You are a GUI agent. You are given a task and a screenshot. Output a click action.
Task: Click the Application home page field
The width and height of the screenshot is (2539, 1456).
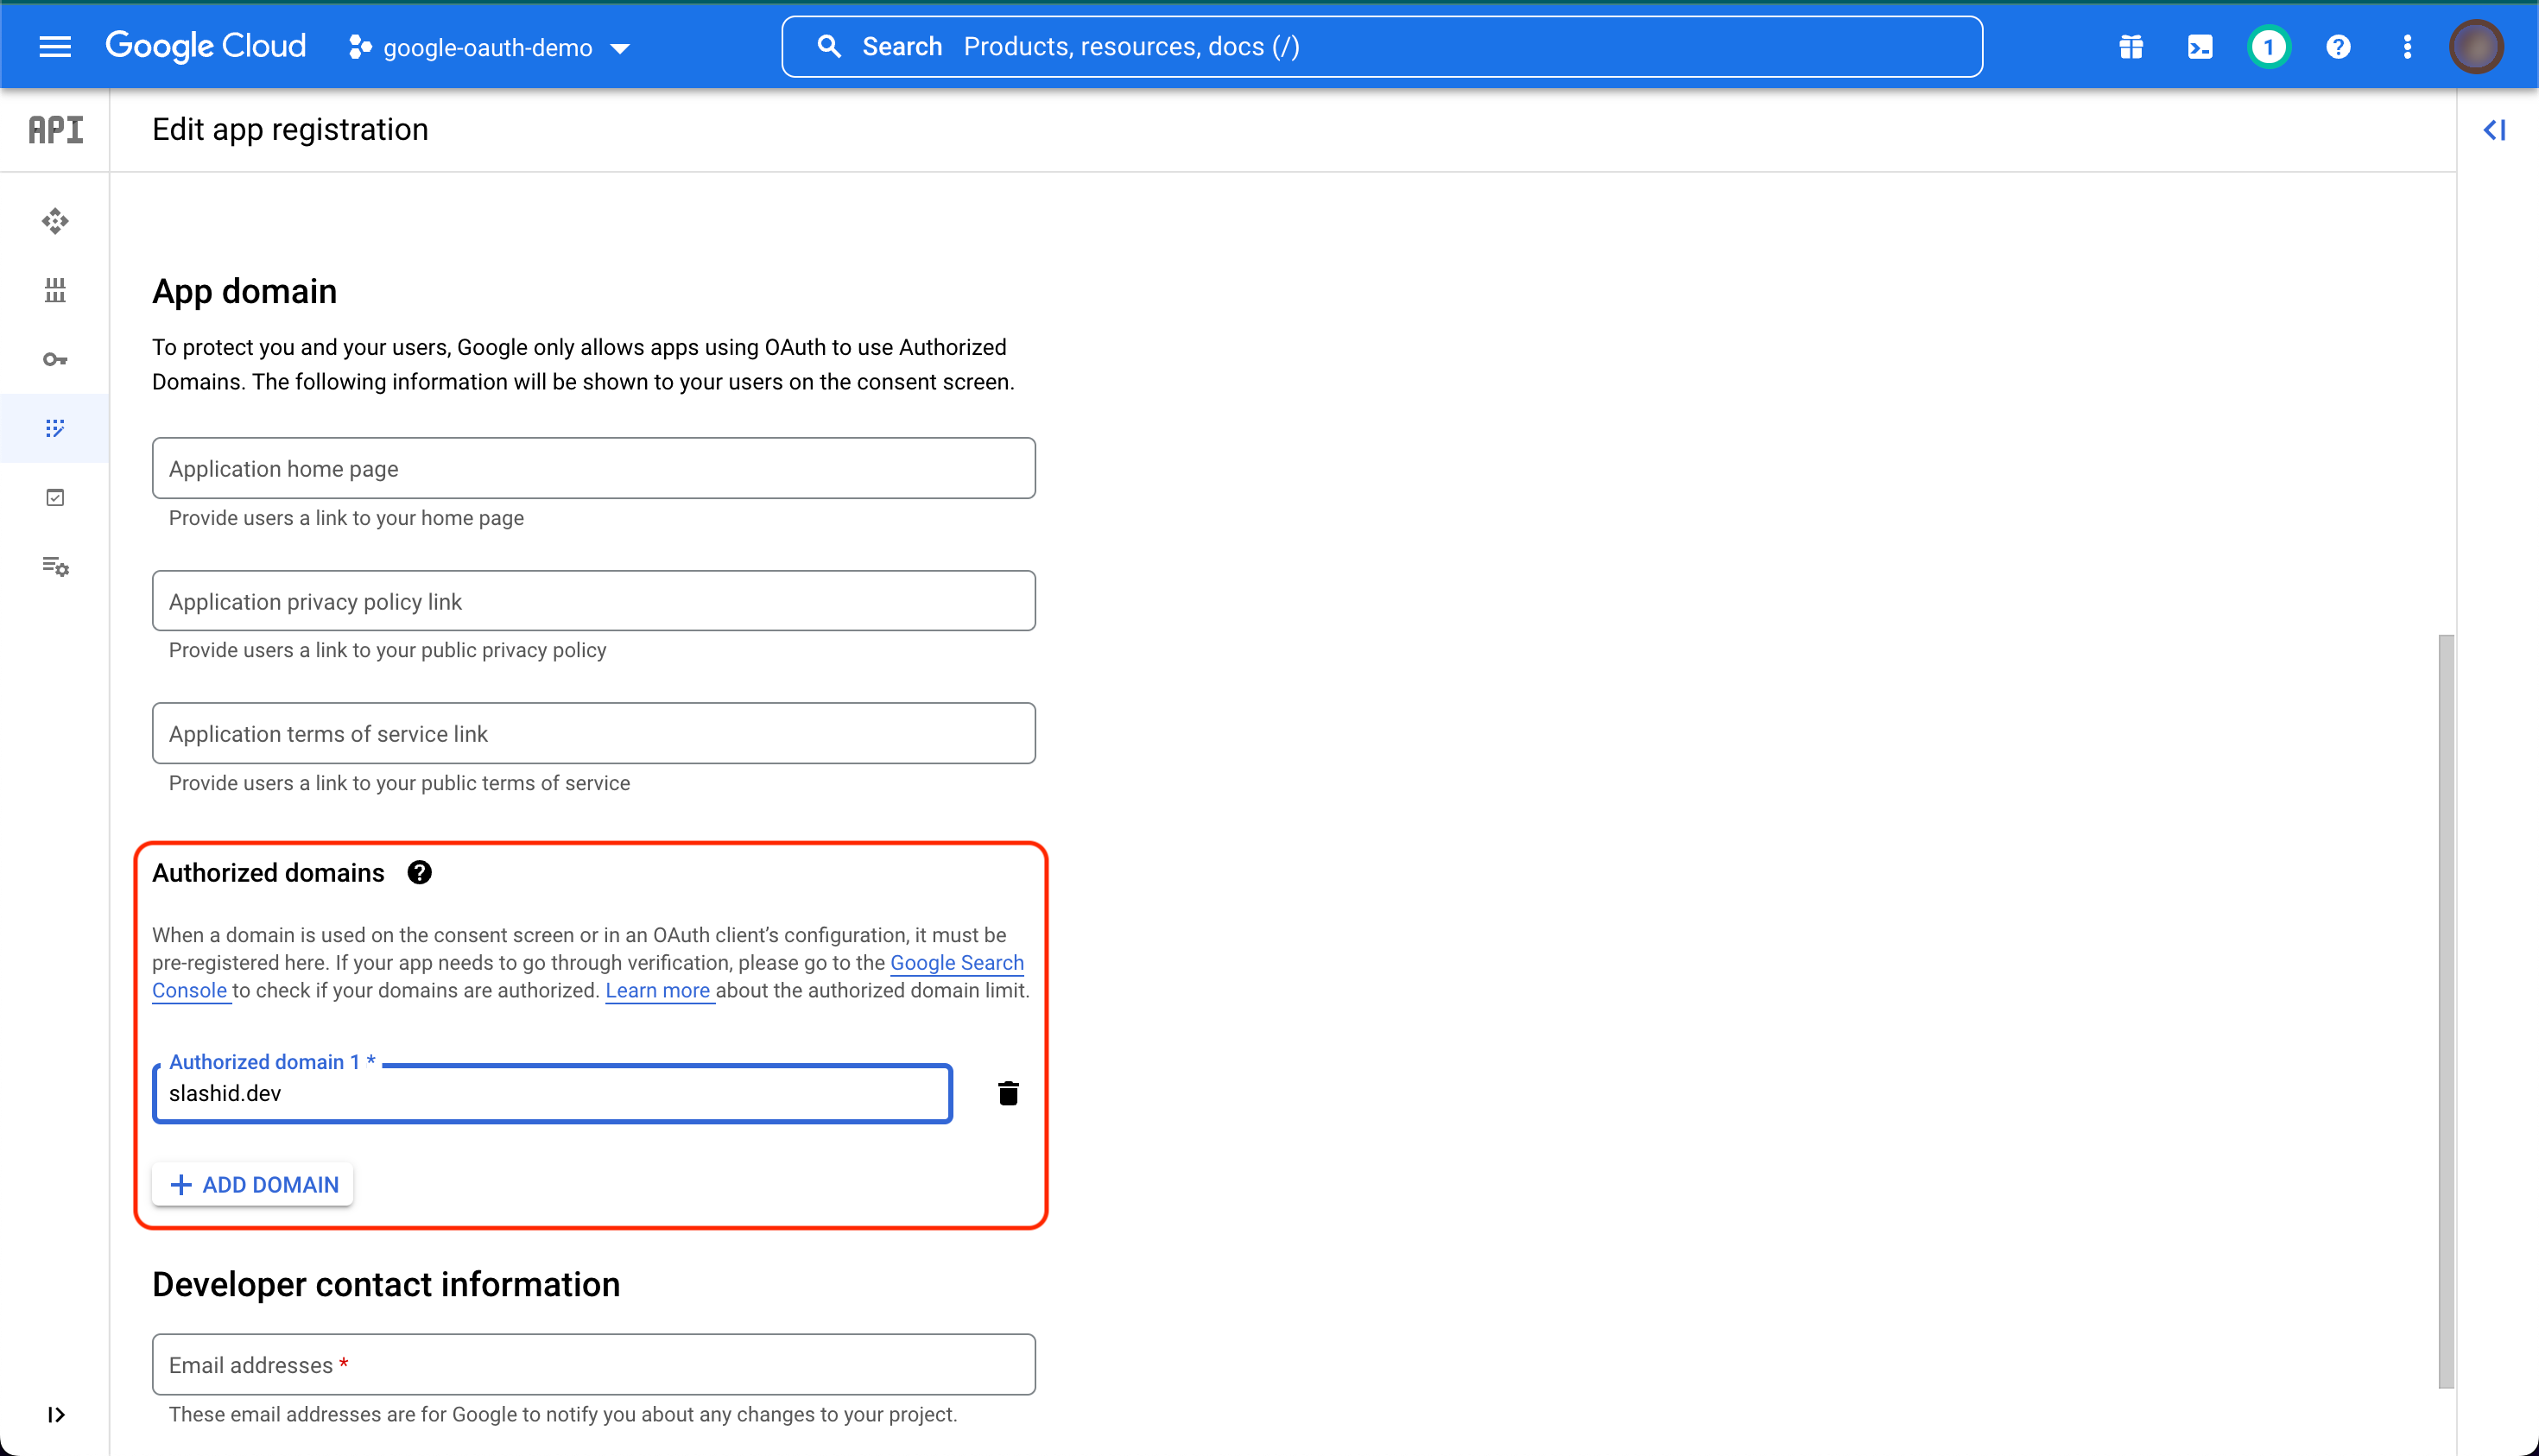coord(593,468)
